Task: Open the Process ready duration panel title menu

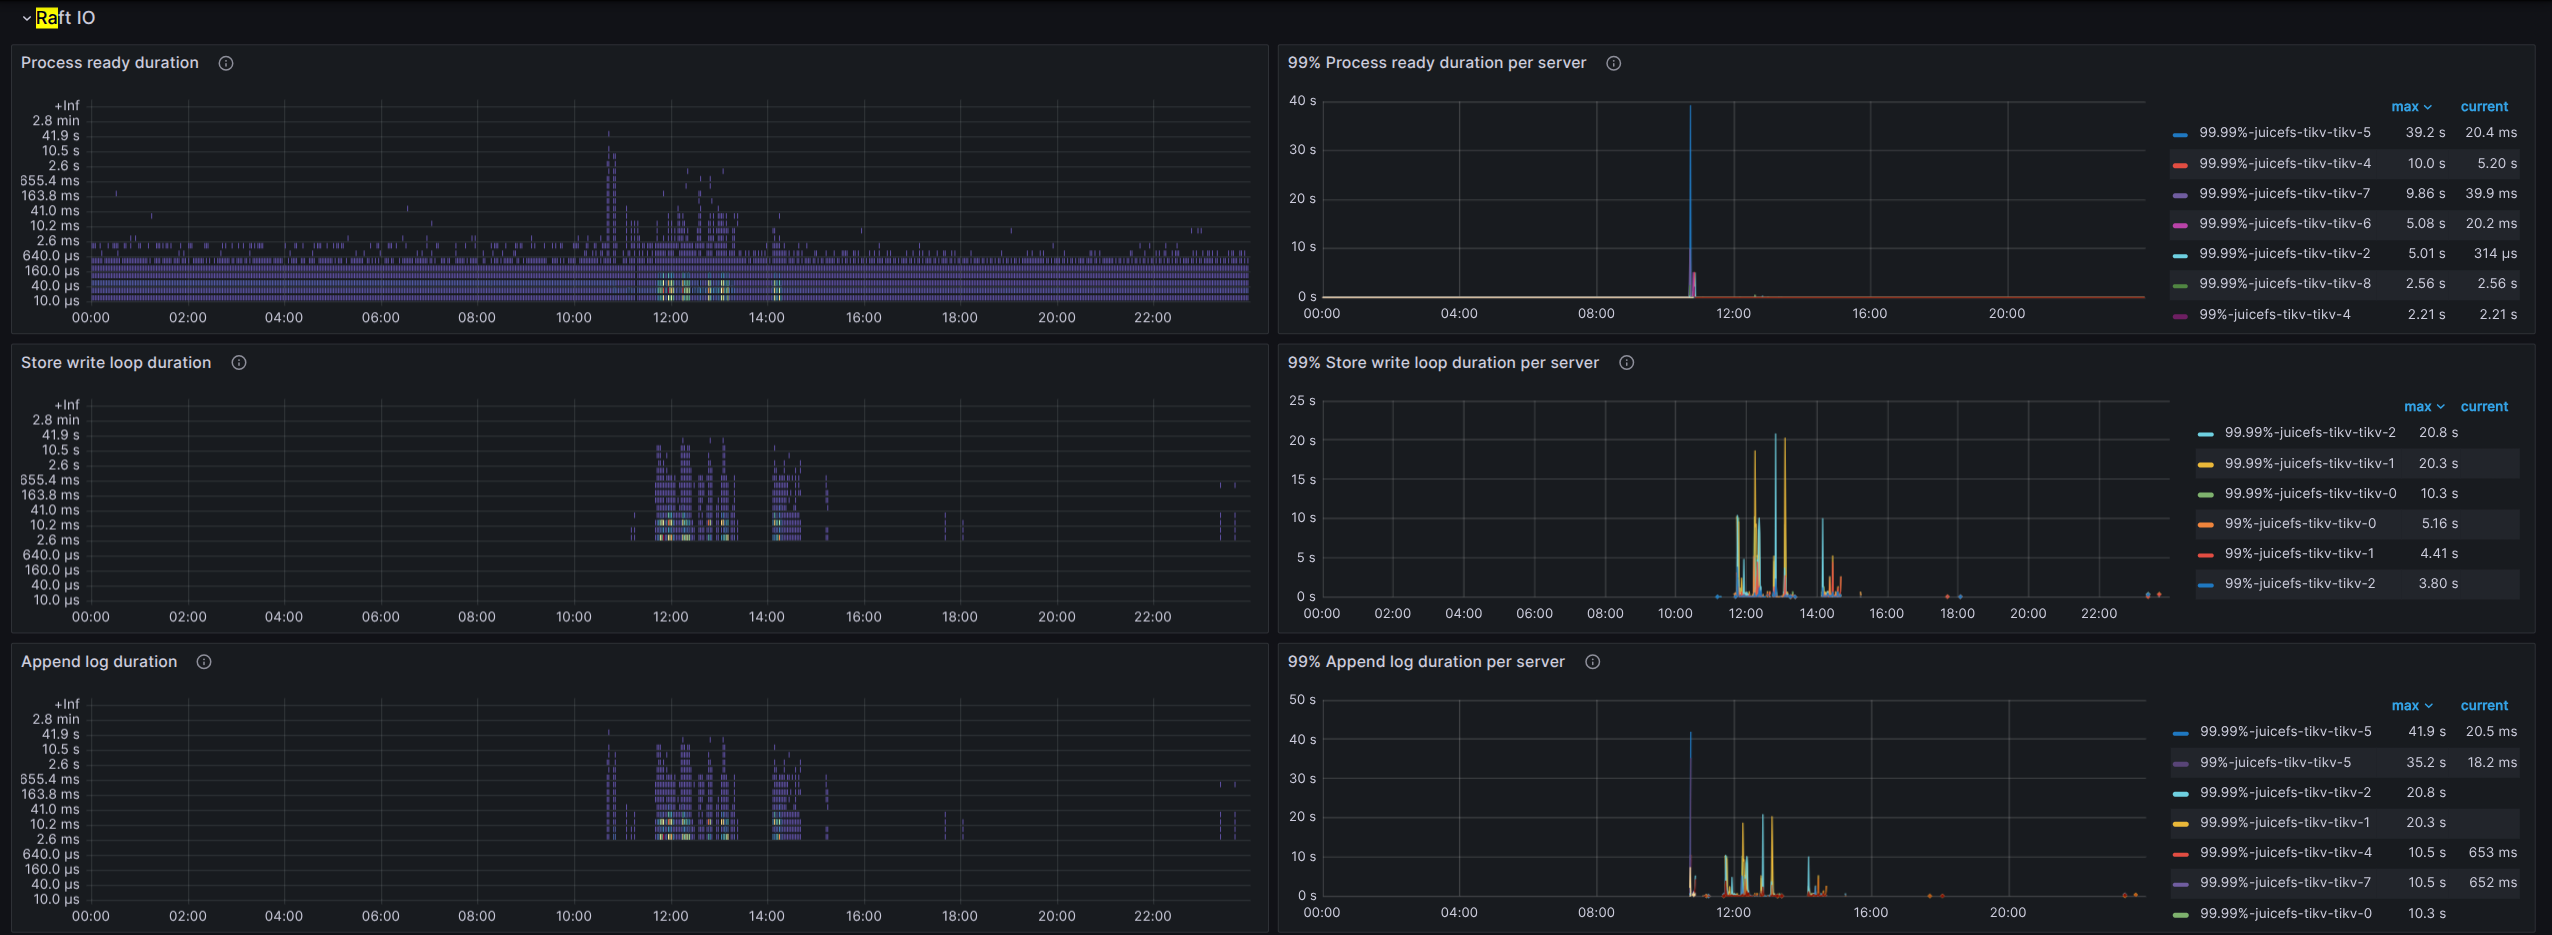Action: click(110, 63)
